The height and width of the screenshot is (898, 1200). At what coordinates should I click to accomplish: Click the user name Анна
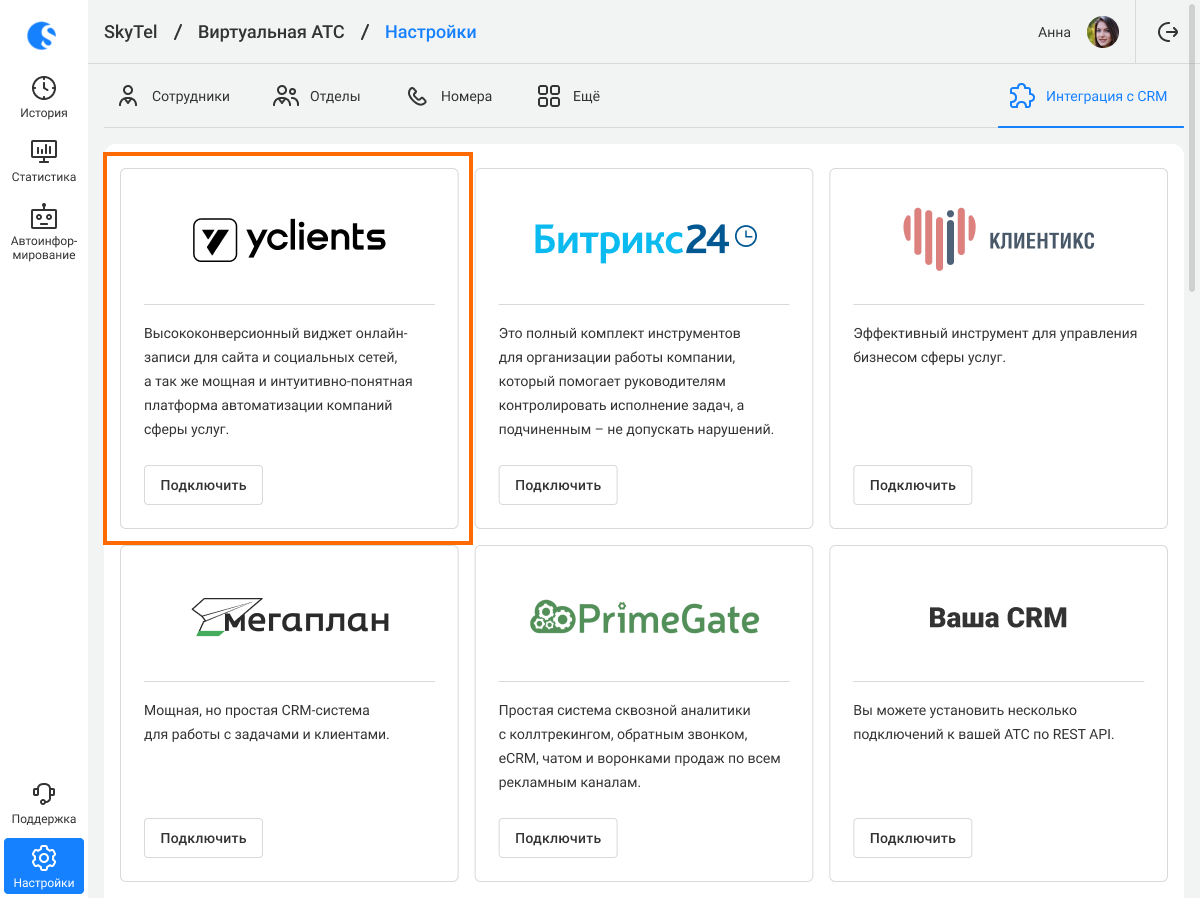(1054, 32)
